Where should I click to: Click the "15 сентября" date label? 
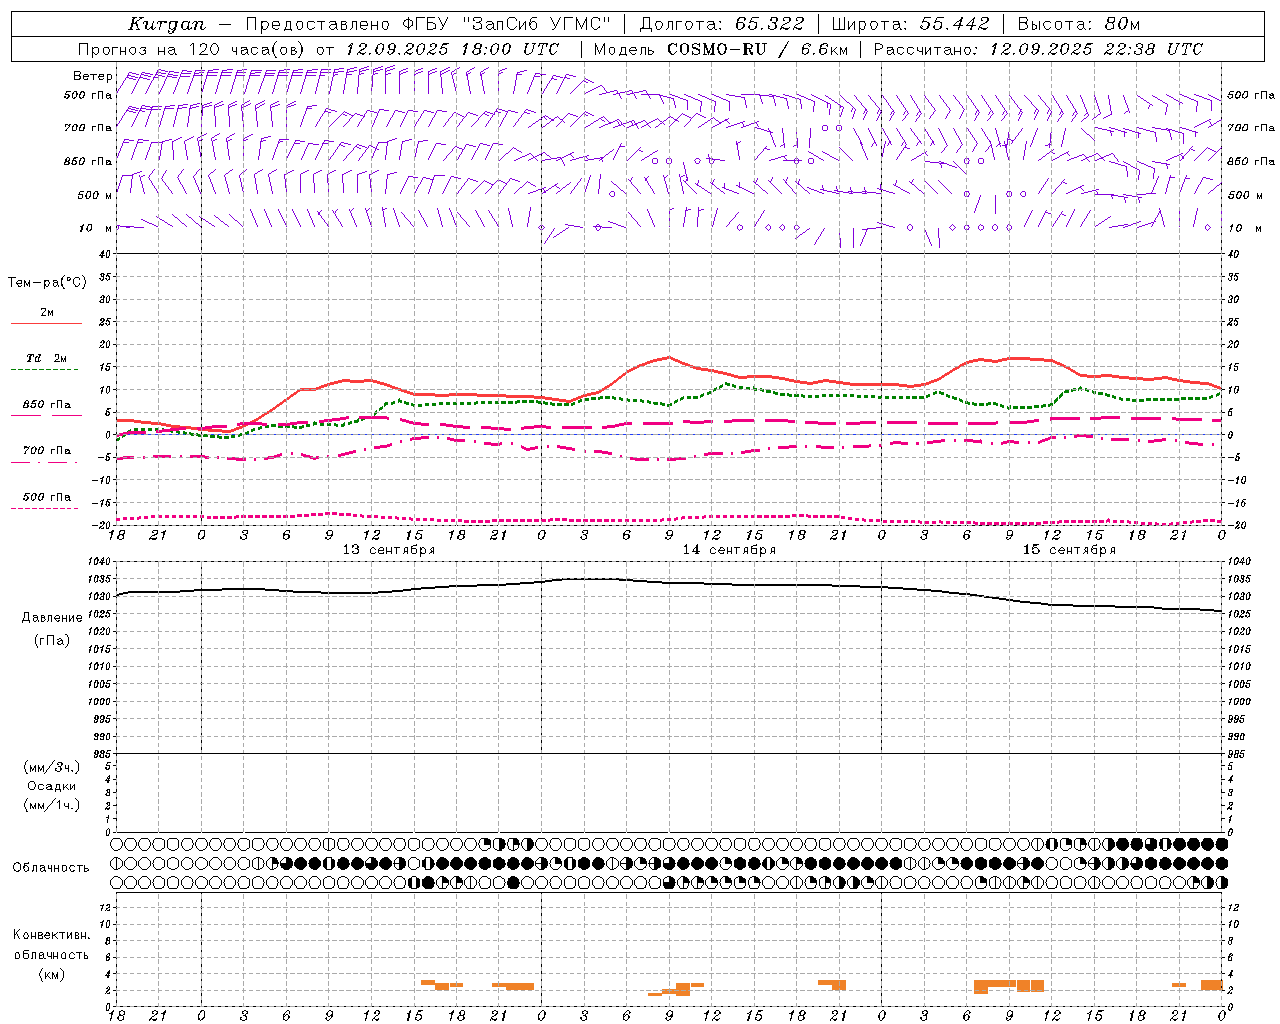coord(1069,550)
